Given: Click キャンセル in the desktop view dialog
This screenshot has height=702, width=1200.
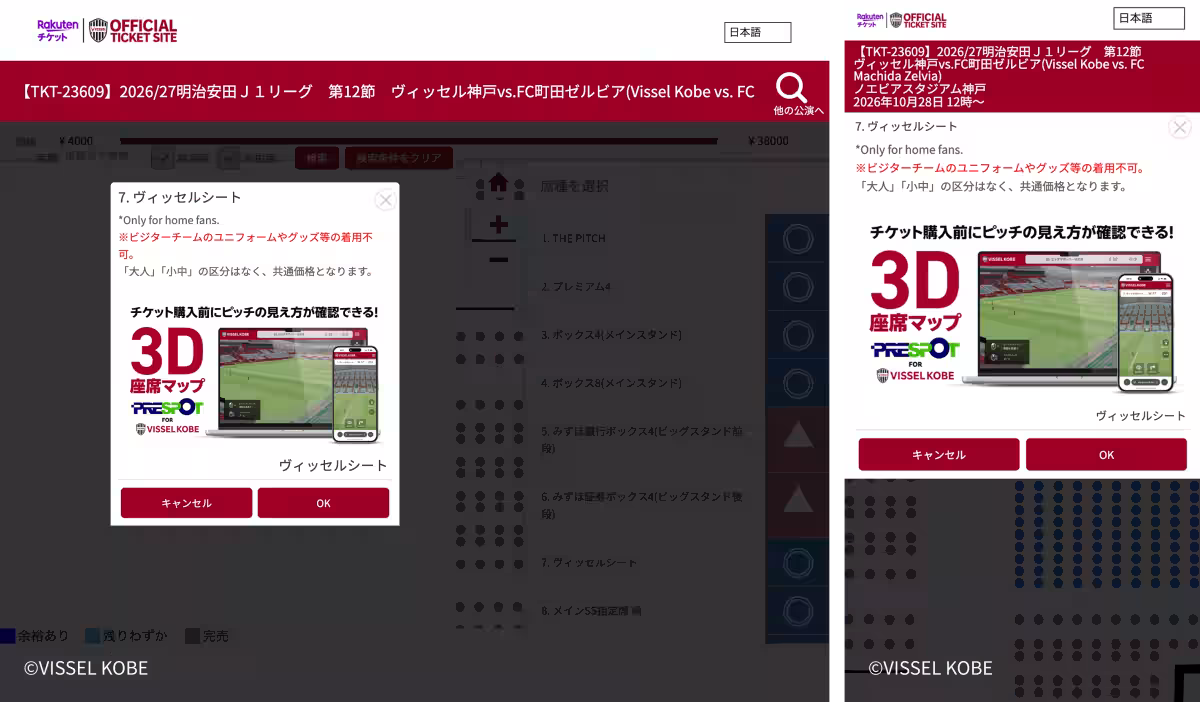Looking at the screenshot, I should click(186, 503).
